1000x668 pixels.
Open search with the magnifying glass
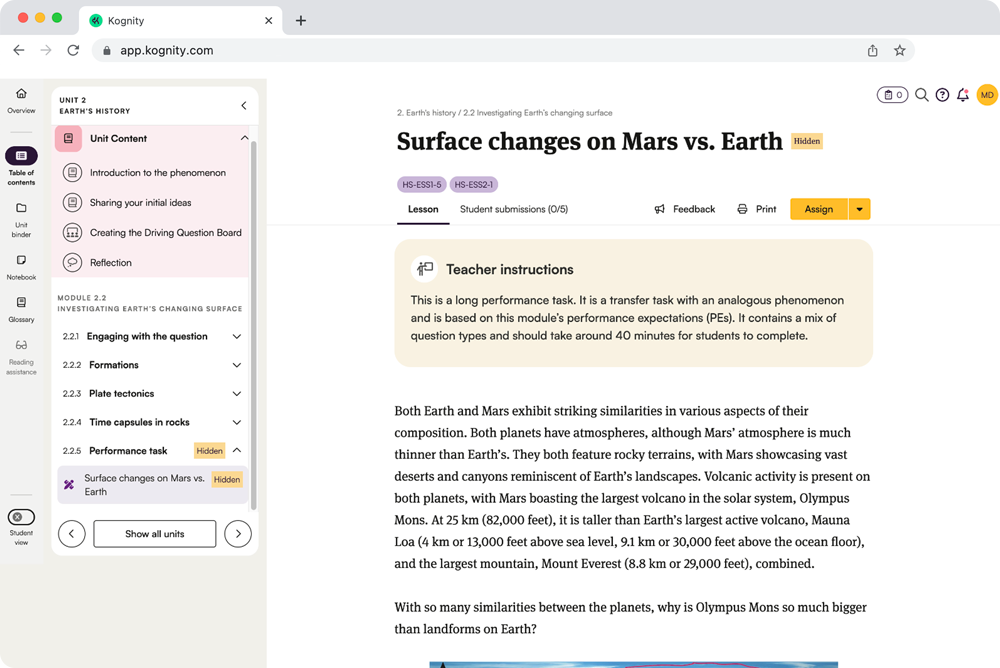click(922, 94)
